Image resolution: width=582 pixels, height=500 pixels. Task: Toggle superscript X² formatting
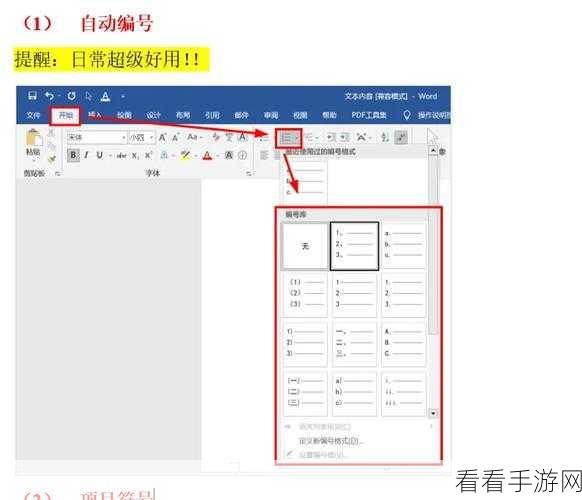[148, 155]
